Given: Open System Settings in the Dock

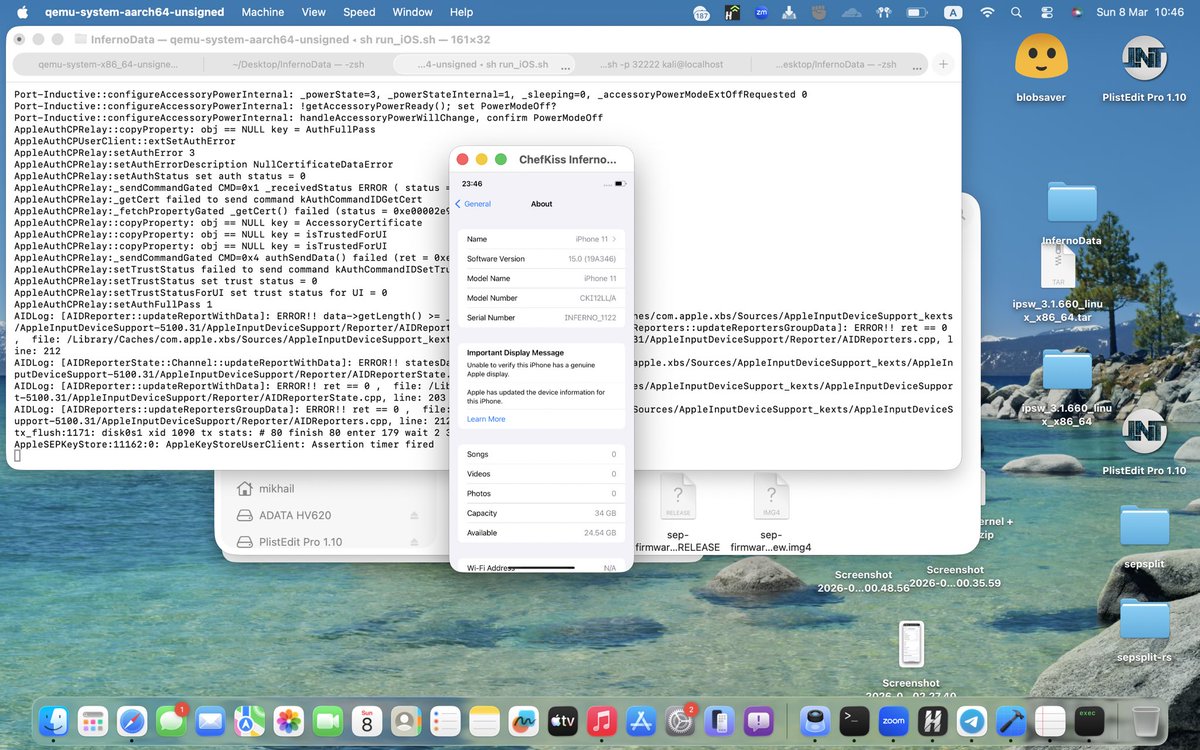Looking at the screenshot, I should pyautogui.click(x=680, y=721).
